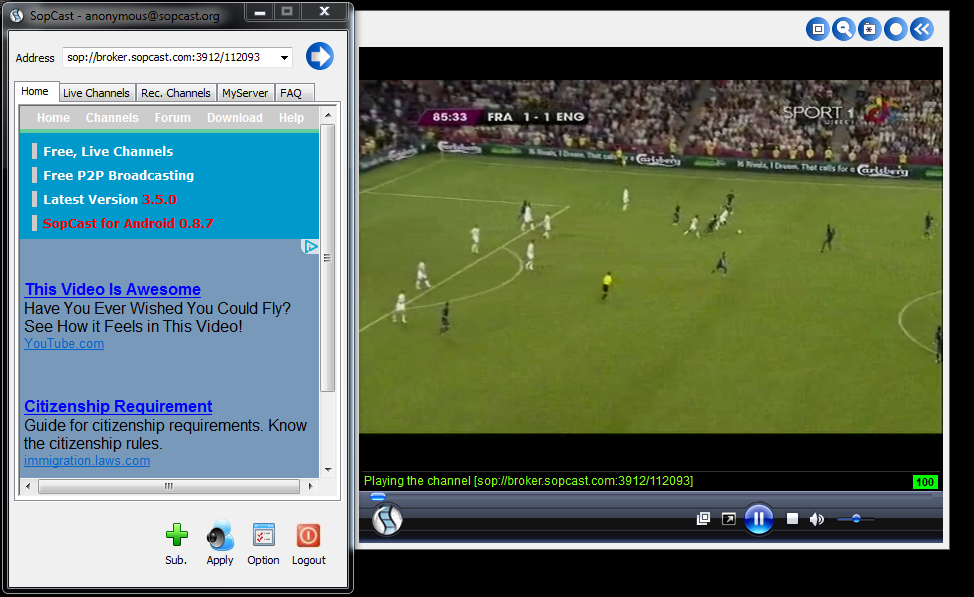Click the volume slider handle
This screenshot has width=974, height=597.
pos(856,518)
